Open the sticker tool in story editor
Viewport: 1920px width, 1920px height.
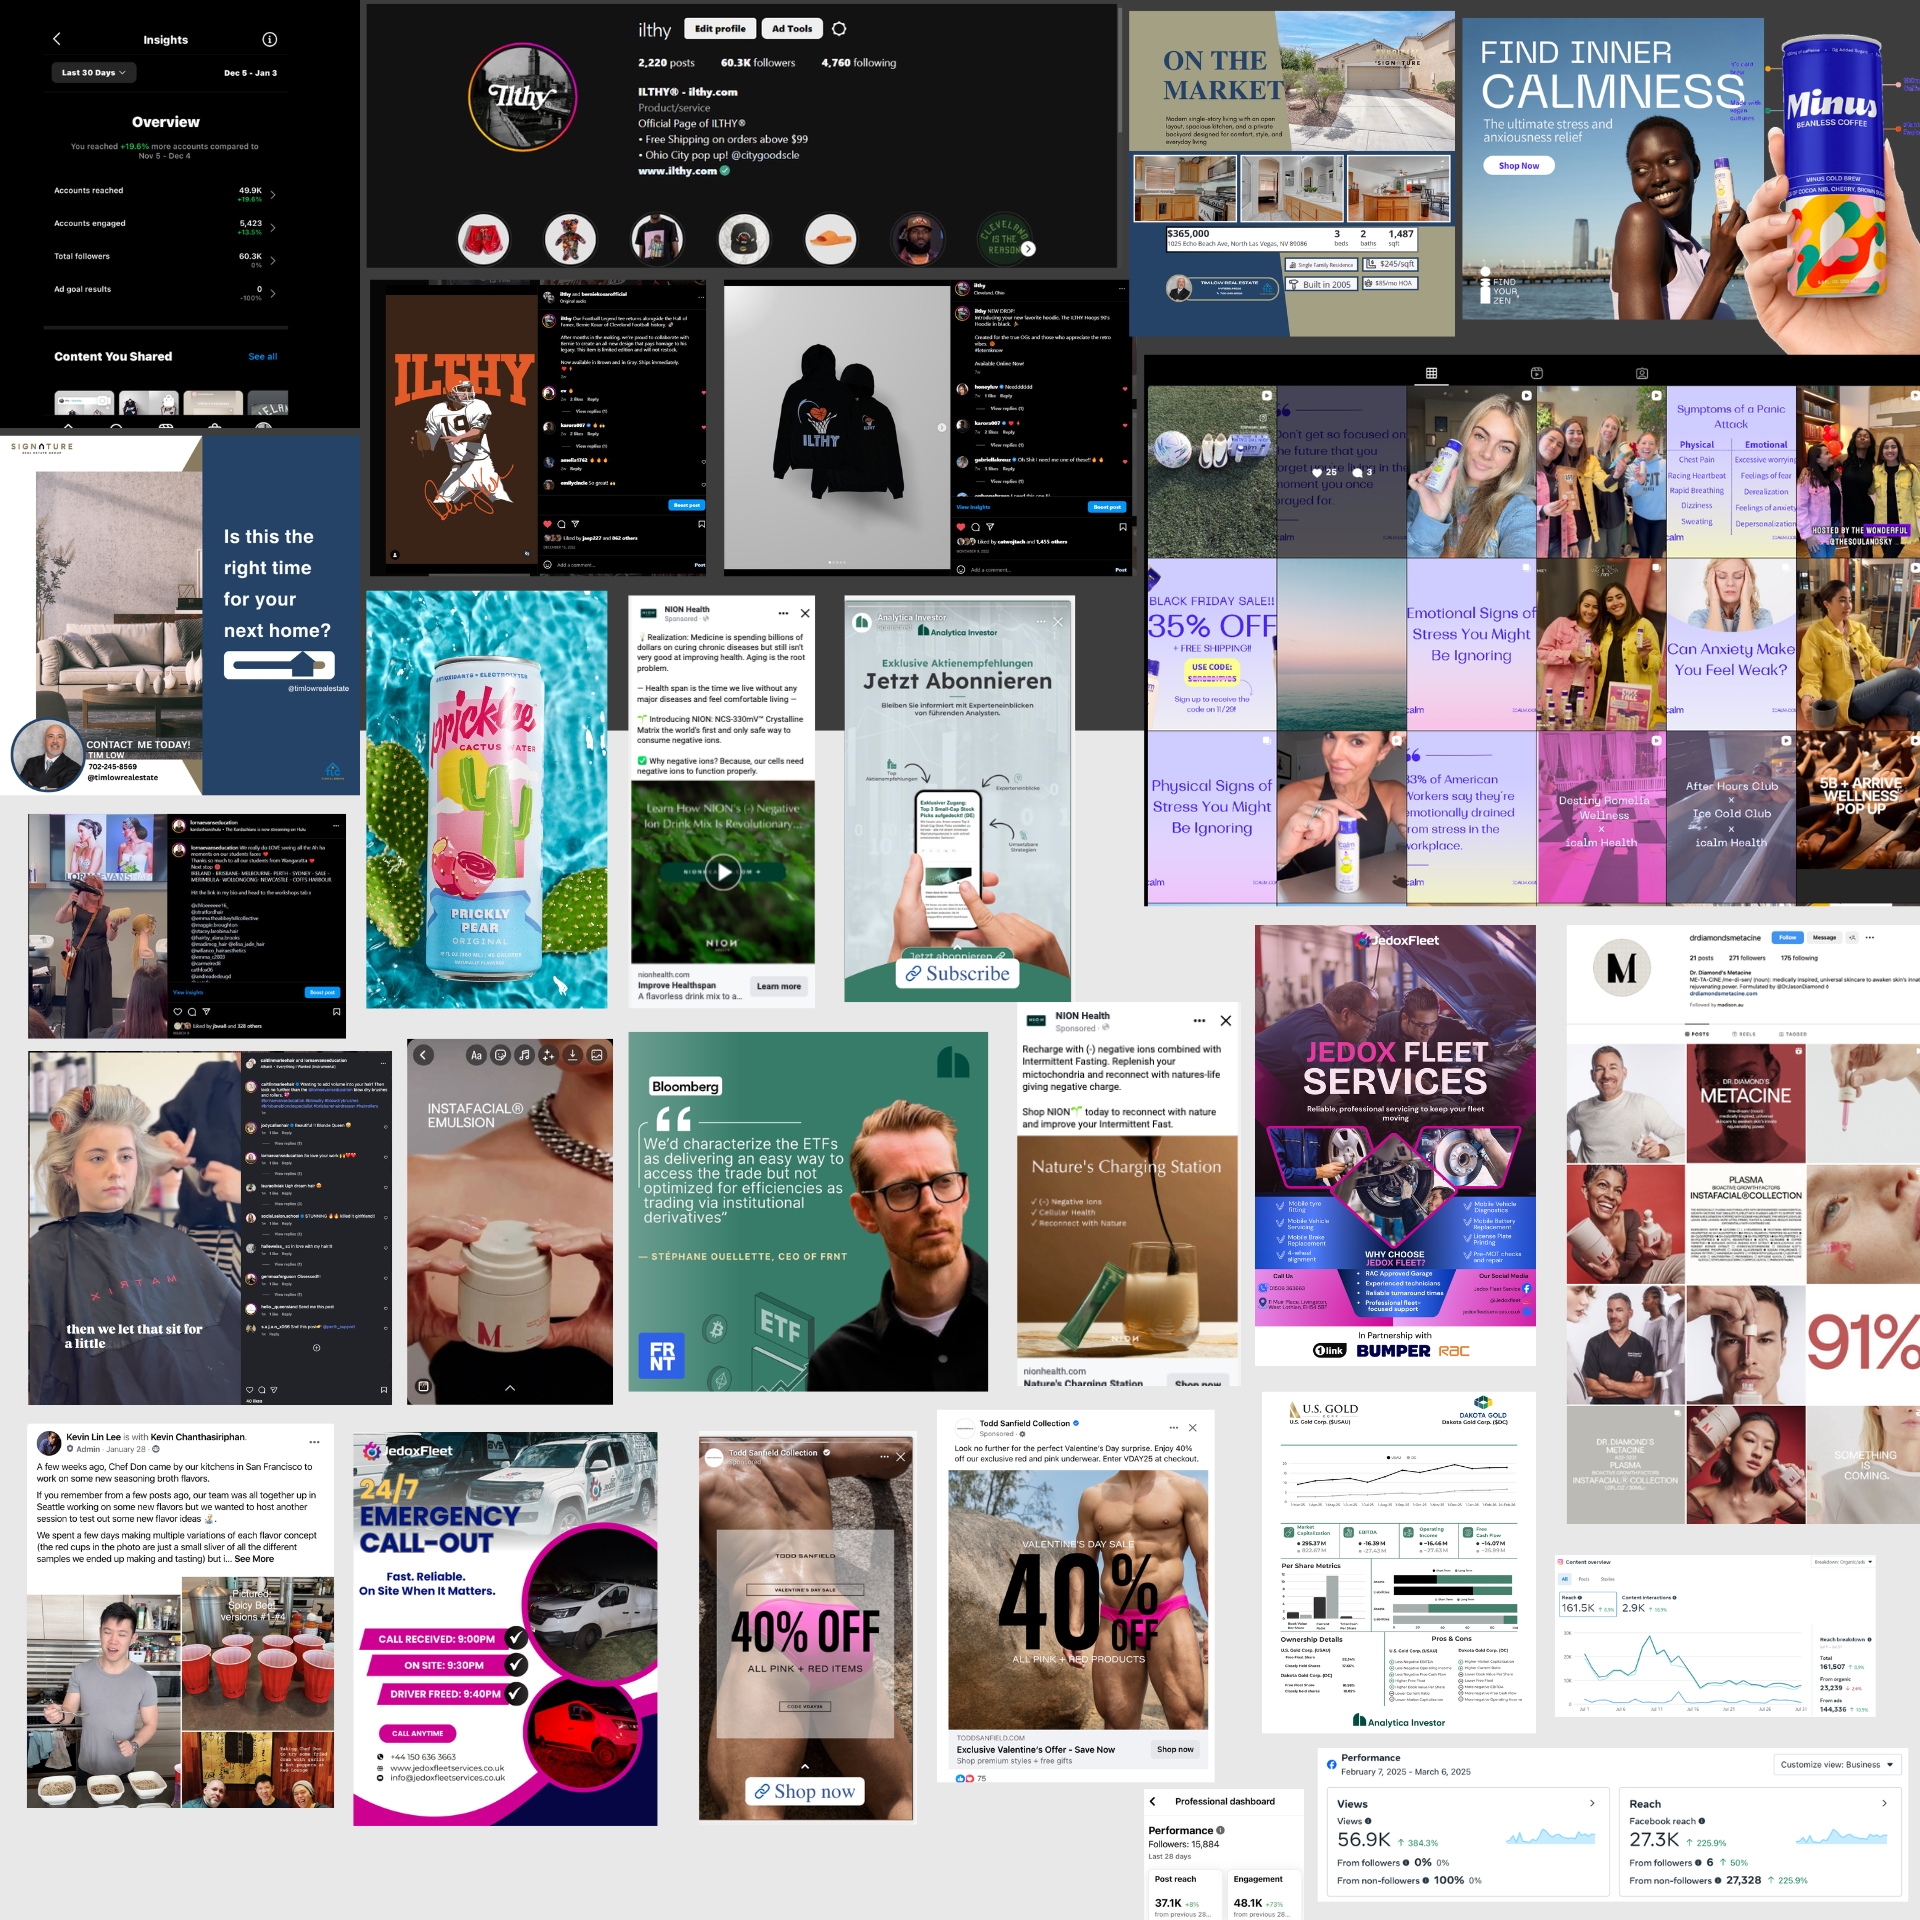tap(500, 1055)
